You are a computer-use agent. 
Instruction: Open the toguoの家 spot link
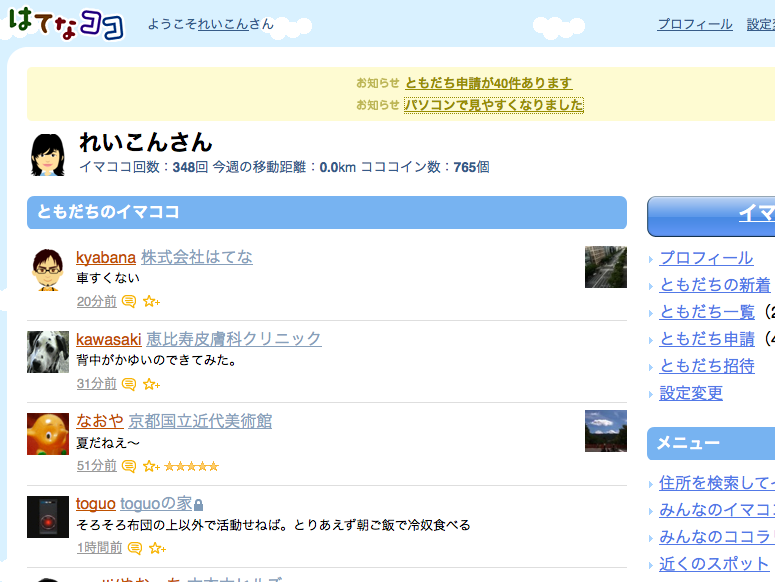click(x=156, y=503)
